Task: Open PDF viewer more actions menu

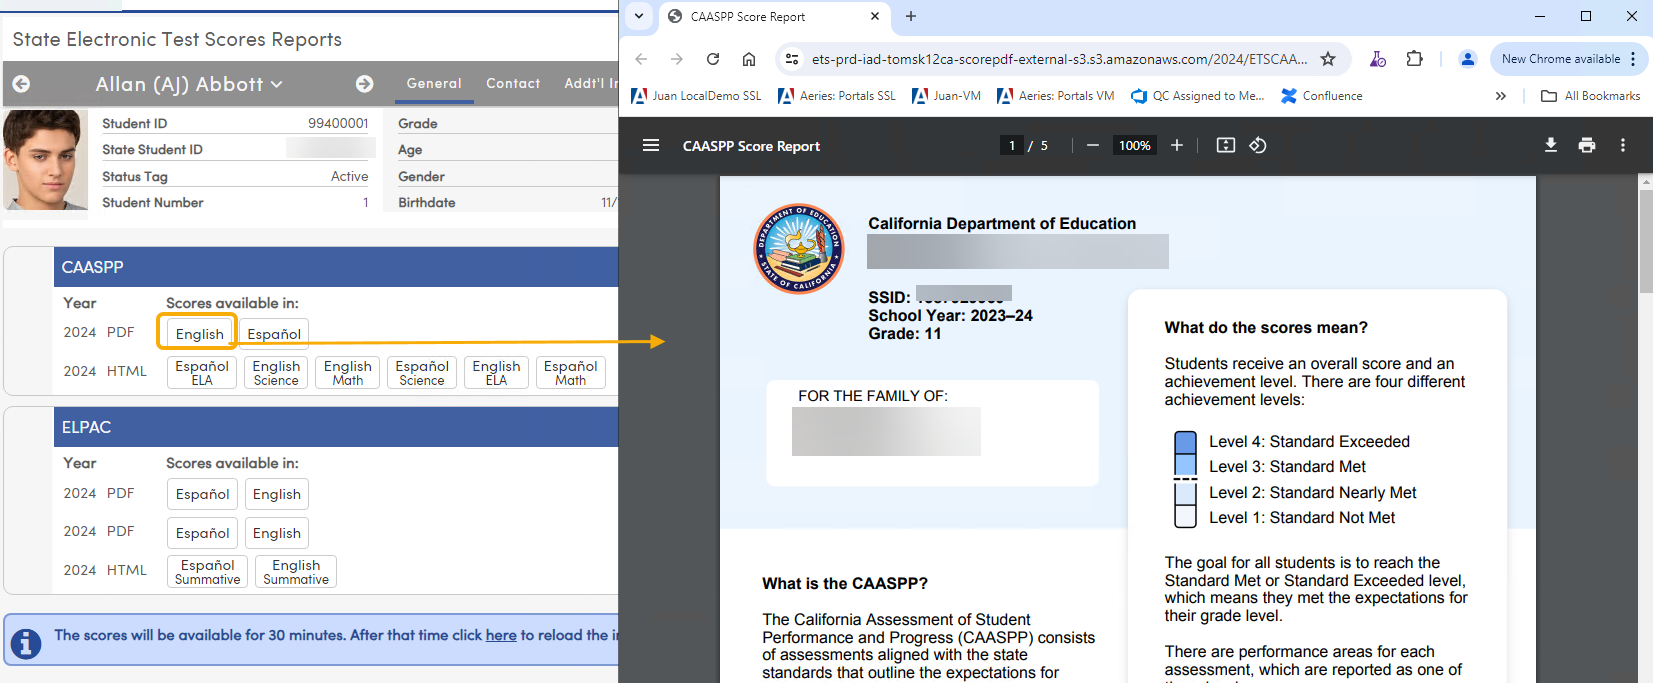Action: pos(1623,145)
